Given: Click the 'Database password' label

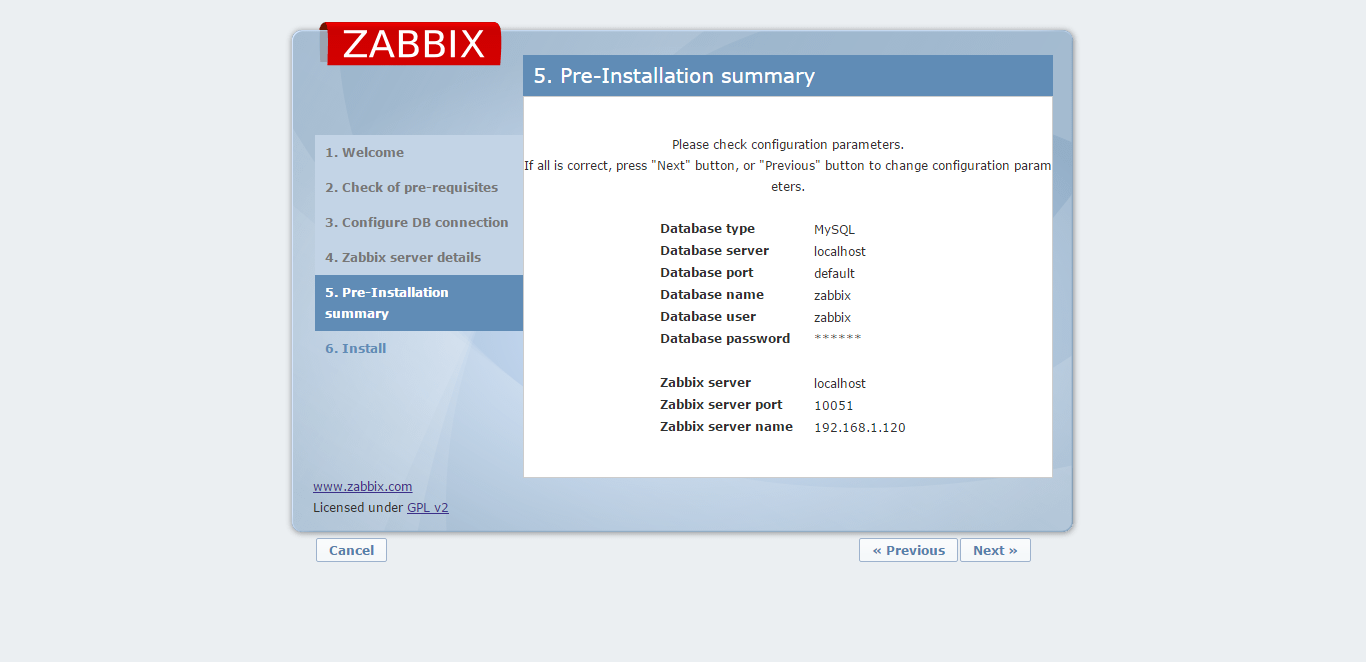Looking at the screenshot, I should (x=725, y=339).
